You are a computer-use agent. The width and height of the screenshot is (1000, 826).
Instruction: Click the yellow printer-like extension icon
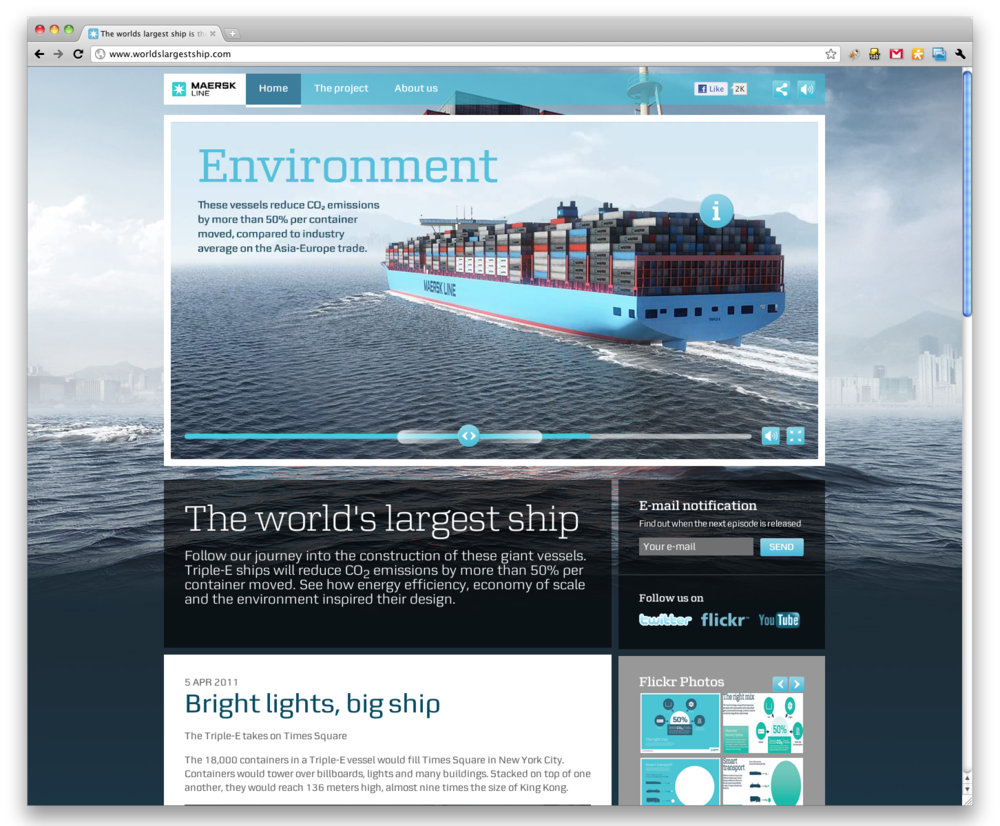pos(874,54)
